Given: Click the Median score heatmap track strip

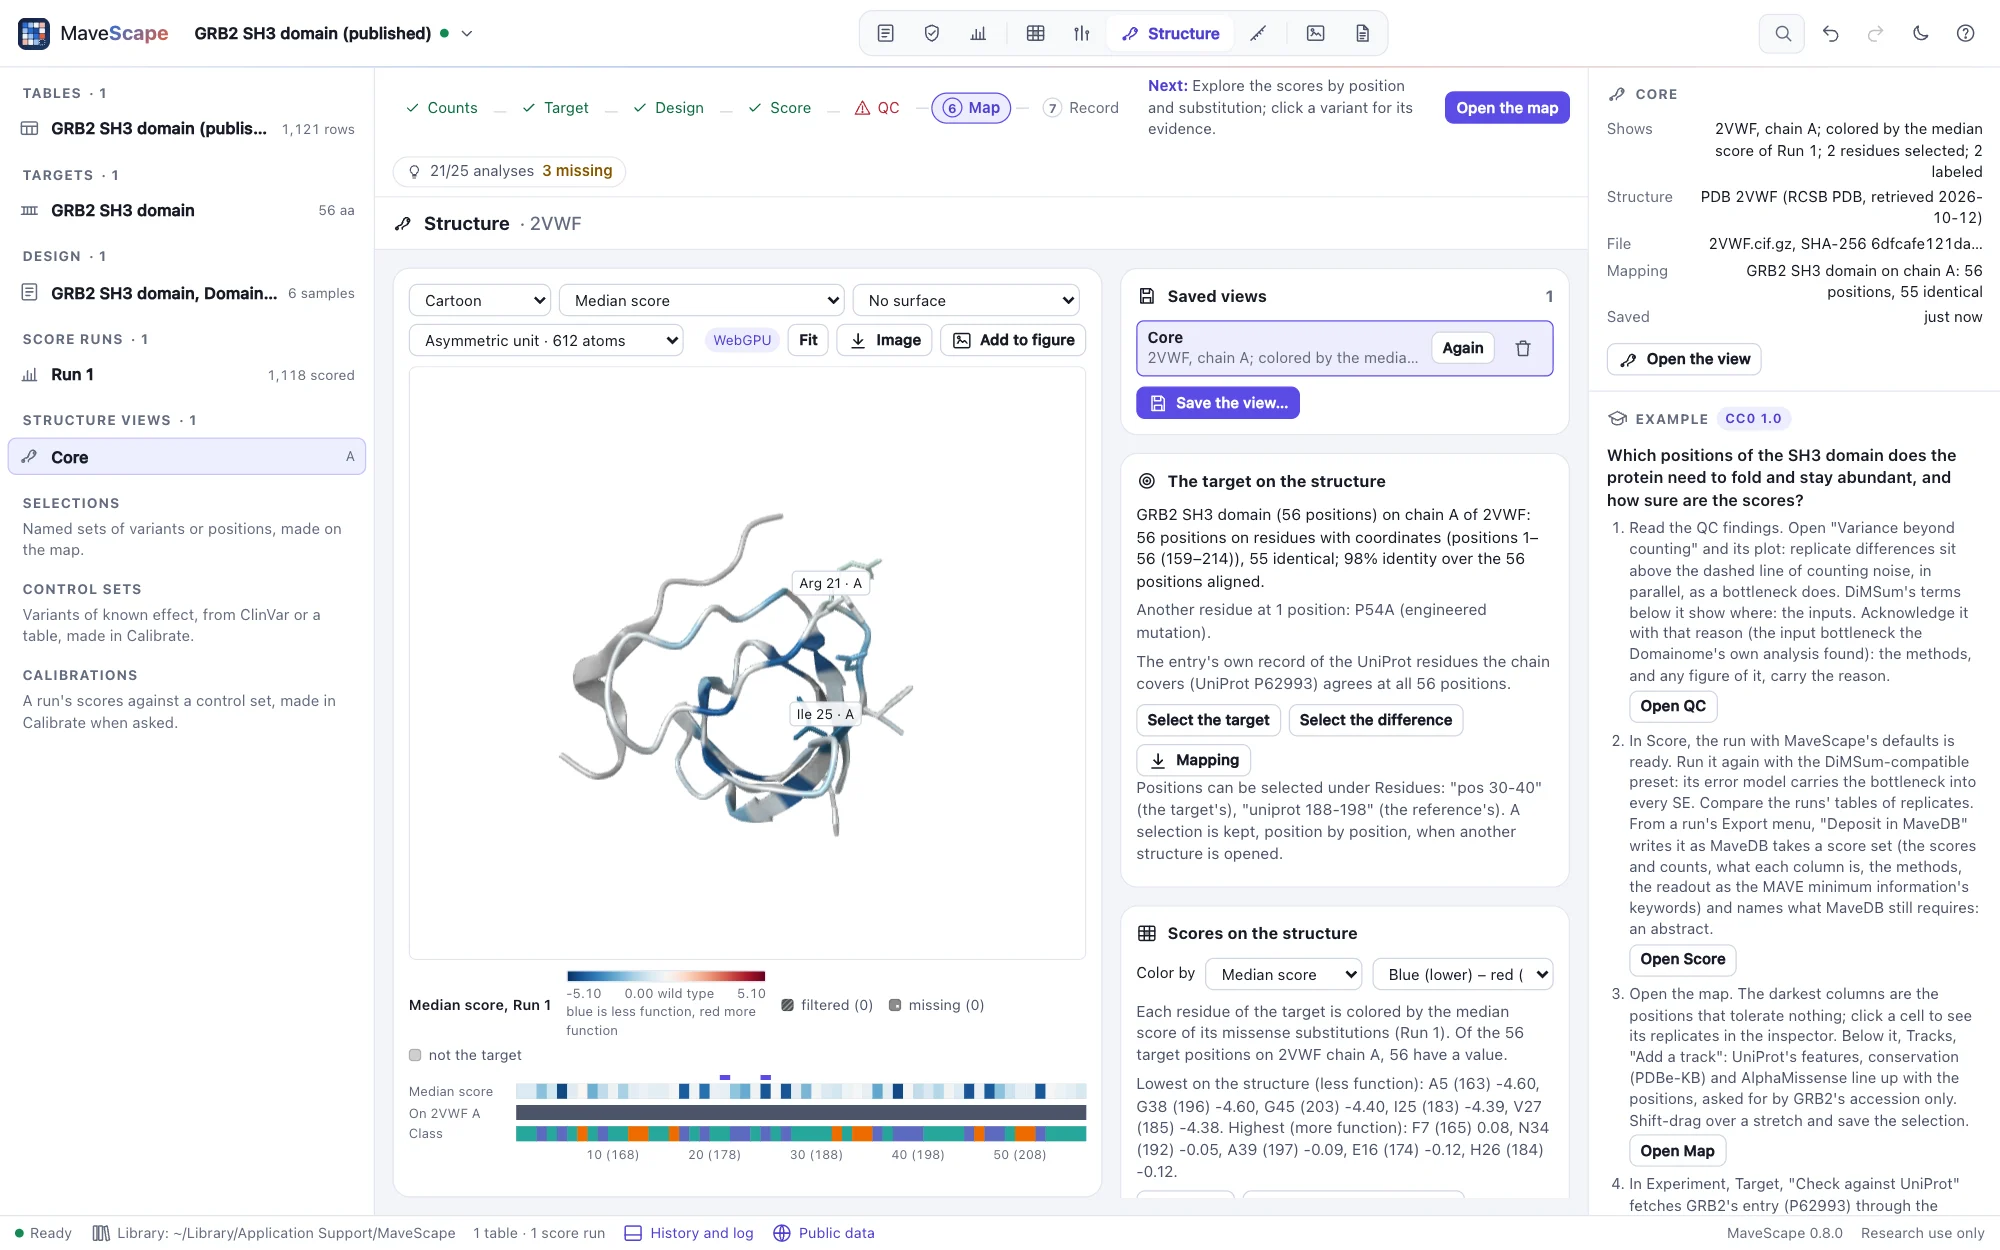Looking at the screenshot, I should click(x=801, y=1091).
